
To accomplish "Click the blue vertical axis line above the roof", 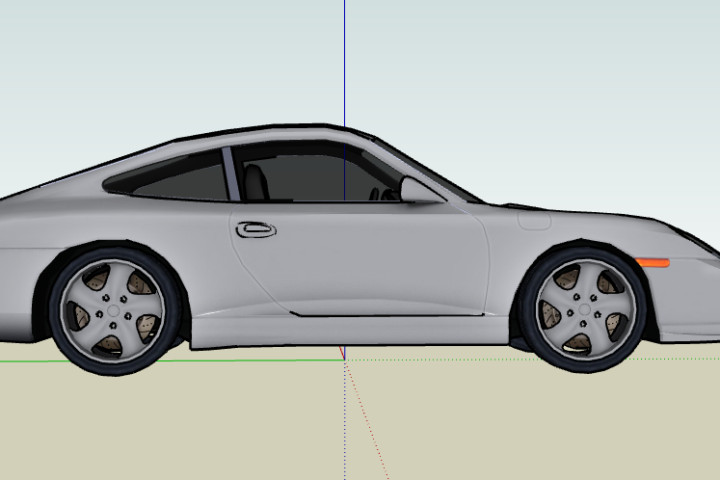I will [344, 63].
